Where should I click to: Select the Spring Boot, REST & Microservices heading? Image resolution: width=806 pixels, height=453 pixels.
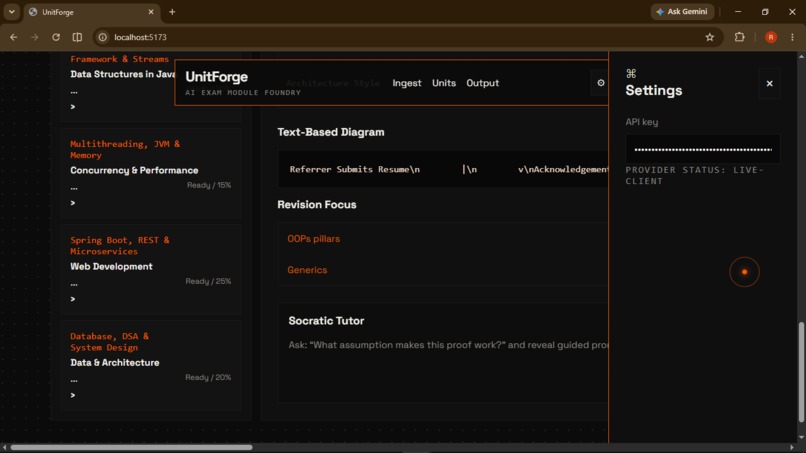pos(120,245)
